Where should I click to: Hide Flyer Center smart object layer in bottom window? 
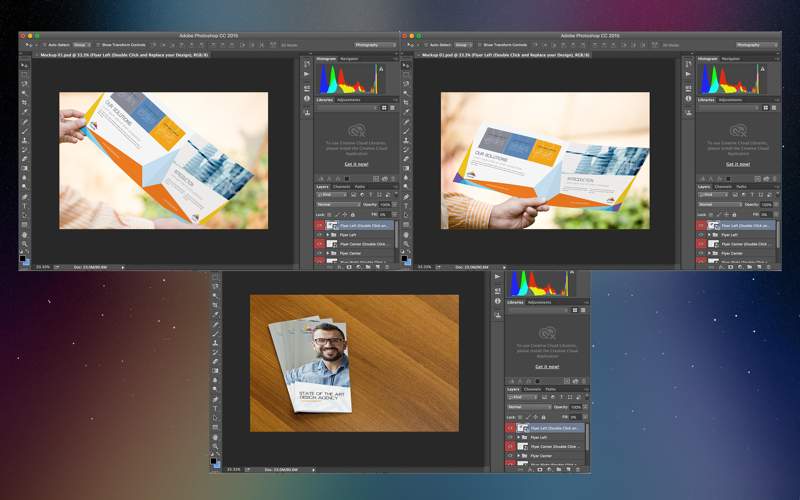(x=510, y=446)
